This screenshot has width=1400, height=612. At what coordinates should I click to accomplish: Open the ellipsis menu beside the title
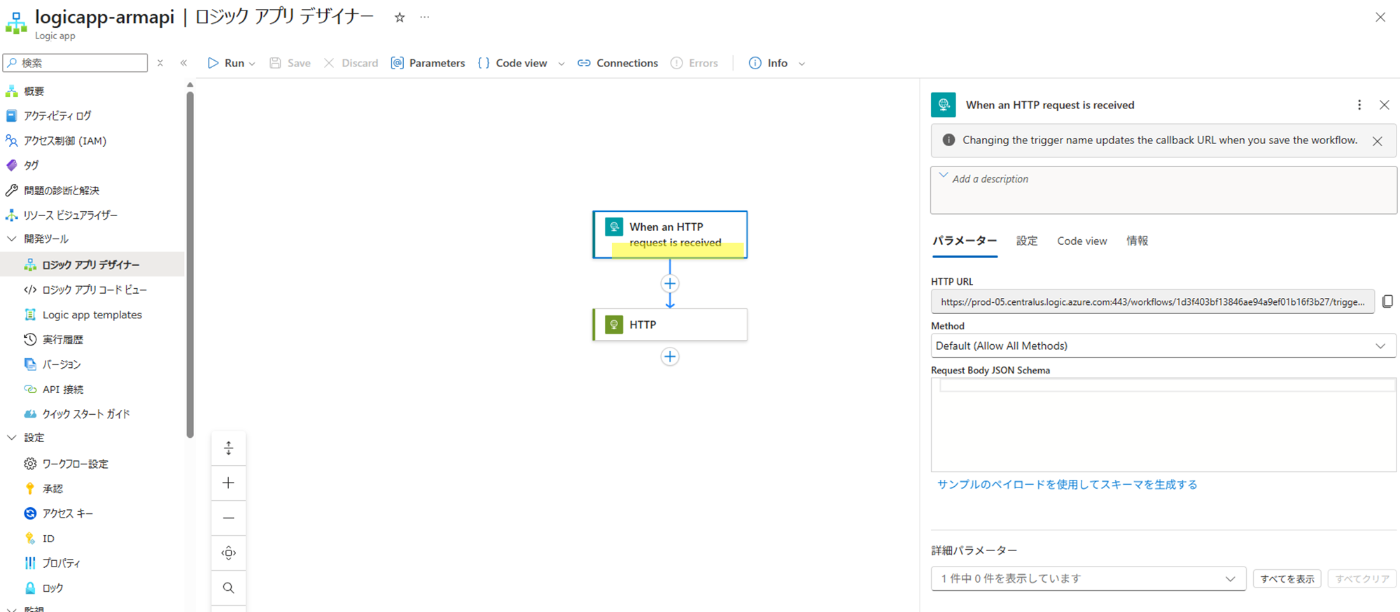[x=424, y=17]
